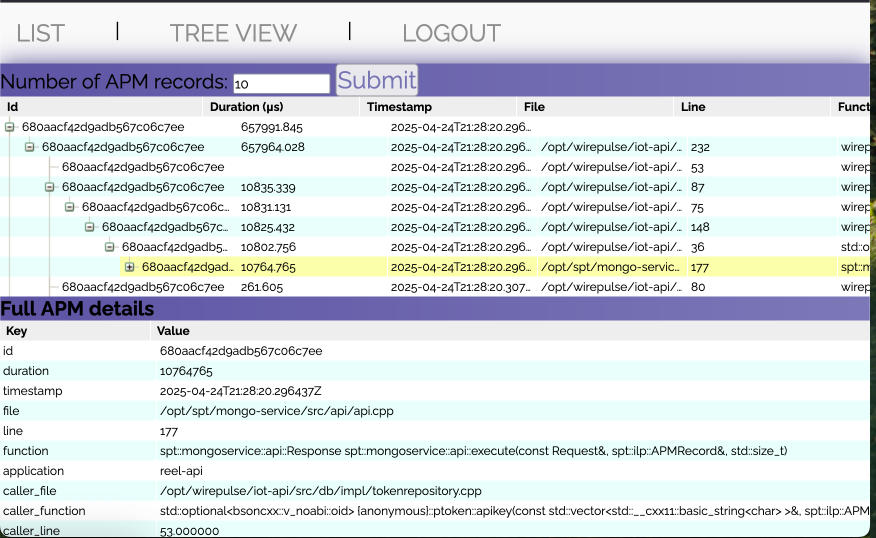Select the tree row with duration 261.605
The image size is (876, 538).
[x=435, y=287]
